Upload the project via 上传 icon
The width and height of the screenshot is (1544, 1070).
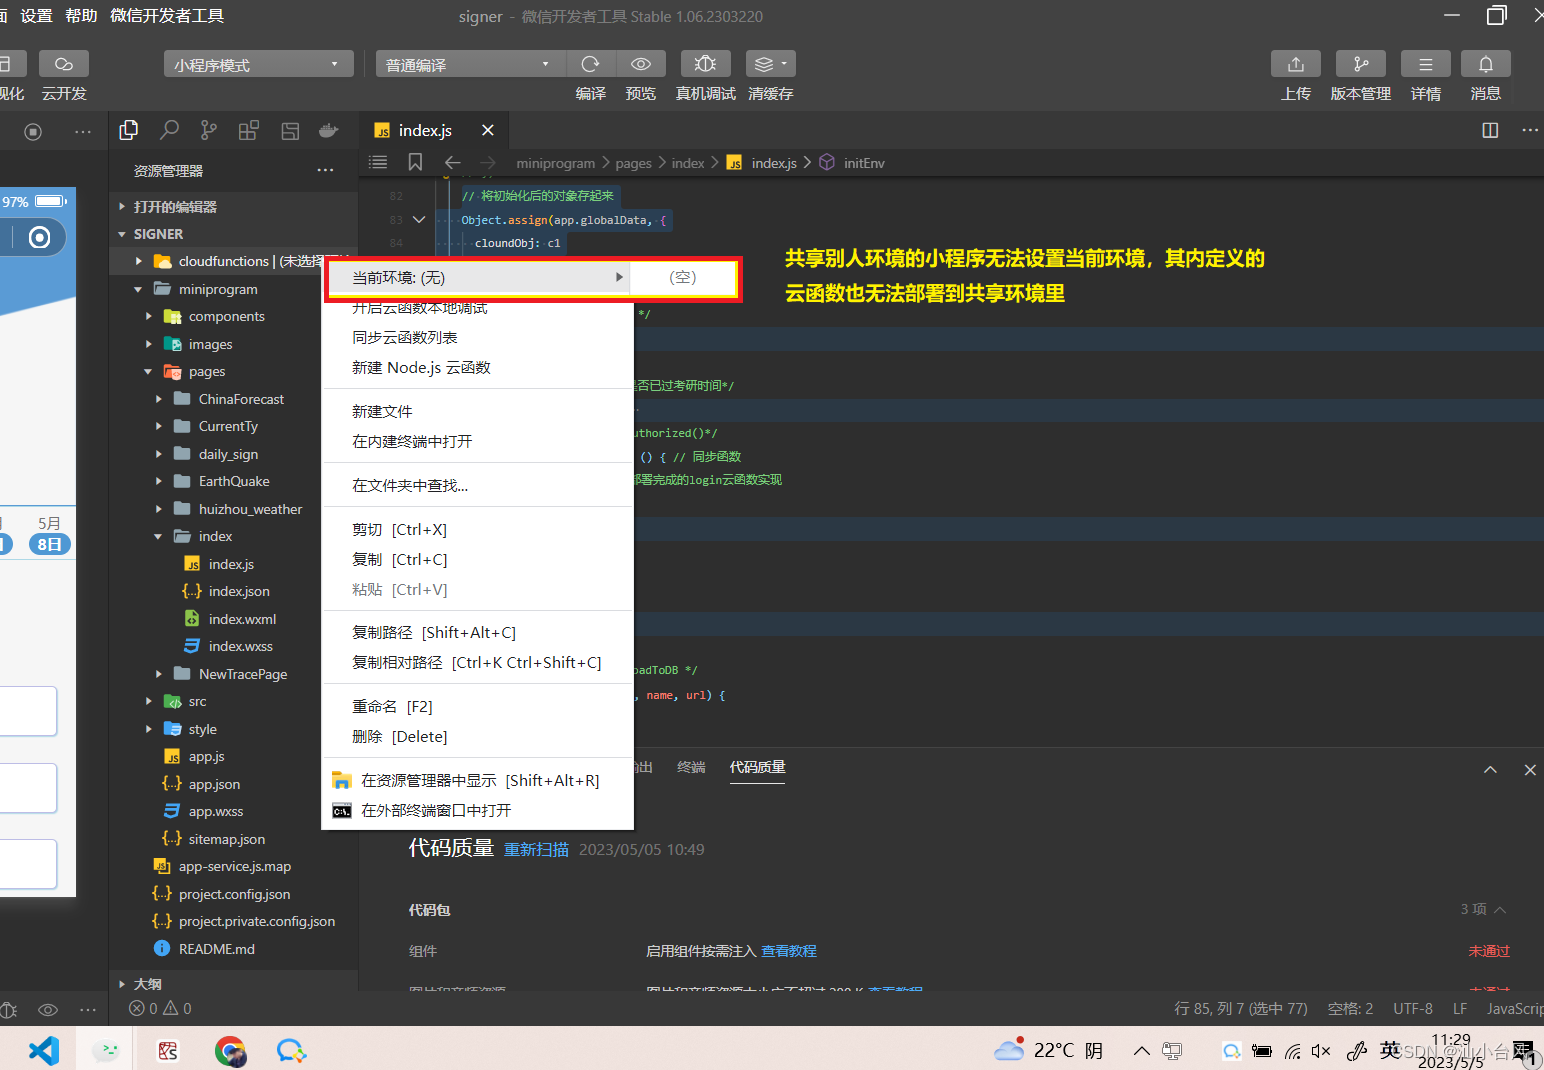(x=1295, y=63)
